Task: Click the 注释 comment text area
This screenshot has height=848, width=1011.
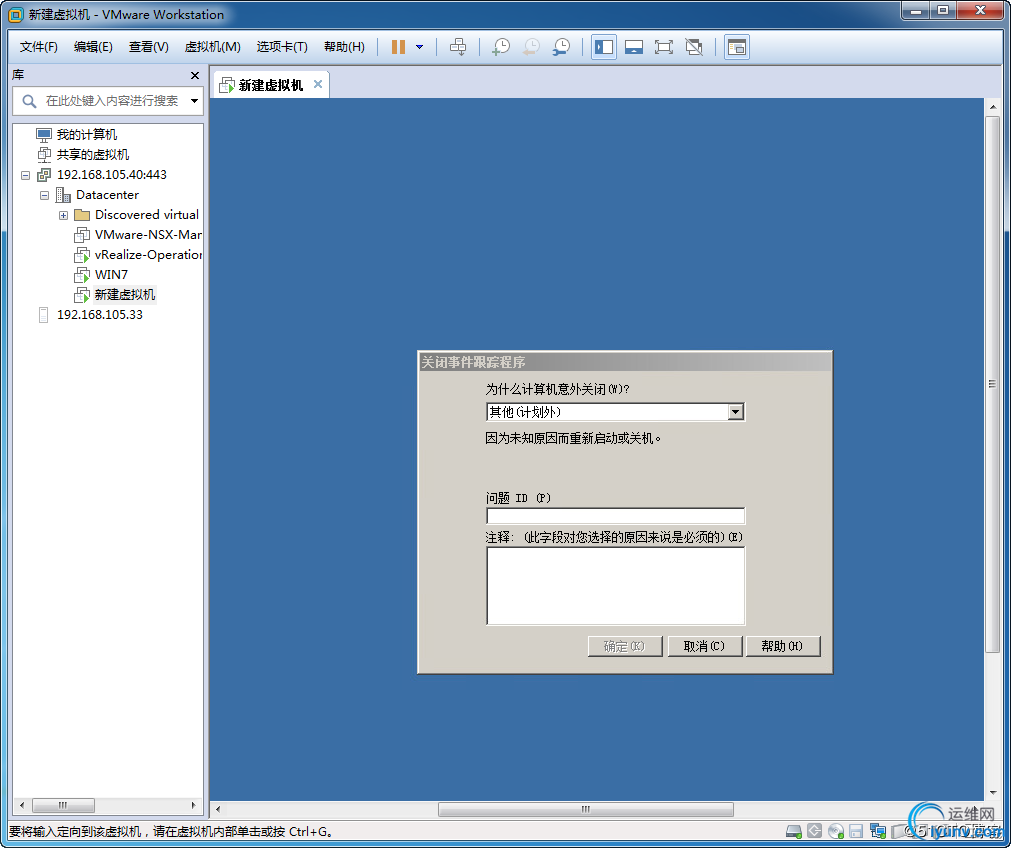Action: click(615, 586)
